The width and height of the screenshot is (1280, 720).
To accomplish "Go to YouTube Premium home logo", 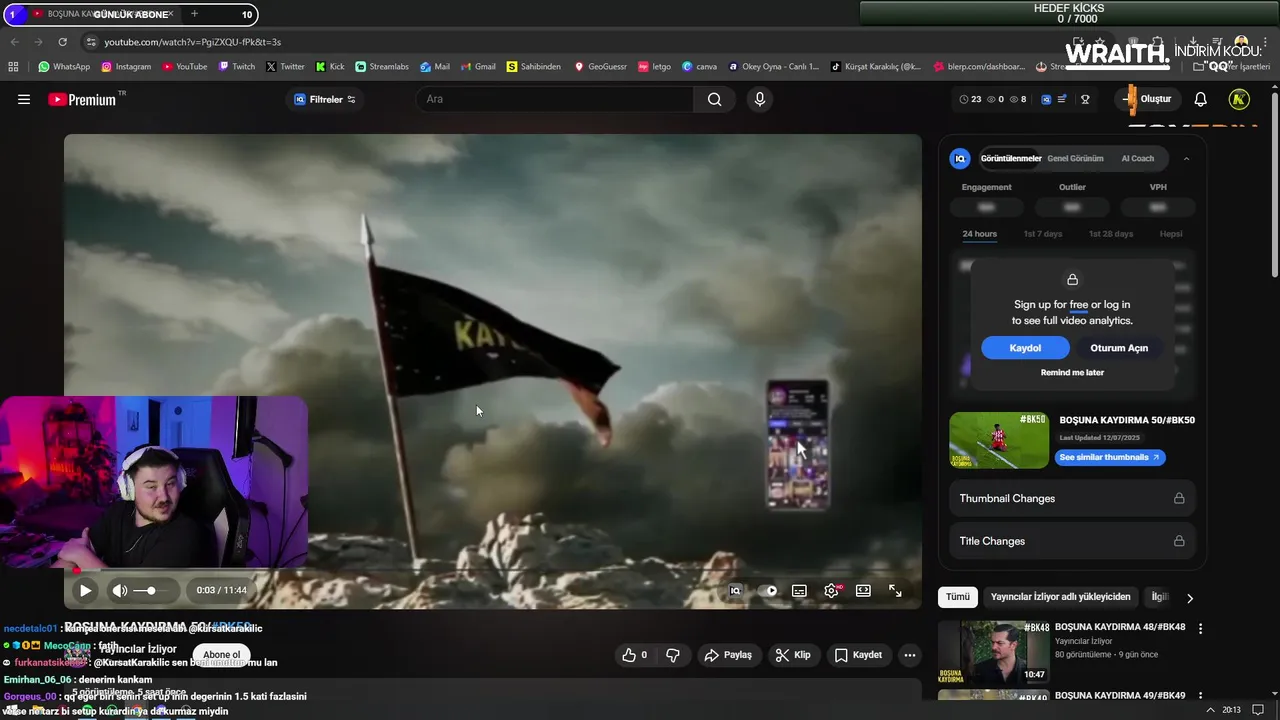I will [82, 99].
